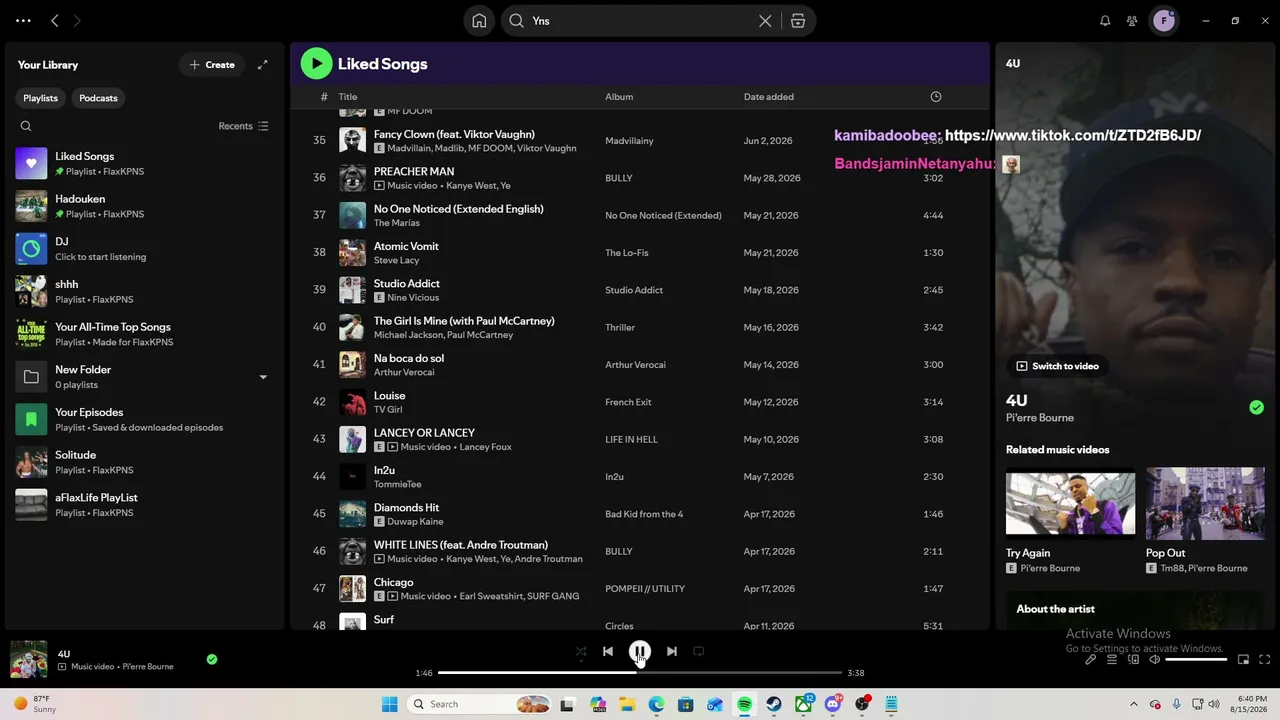Go to Spotify Home
Image resolution: width=1280 pixels, height=720 pixels.
tap(479, 21)
